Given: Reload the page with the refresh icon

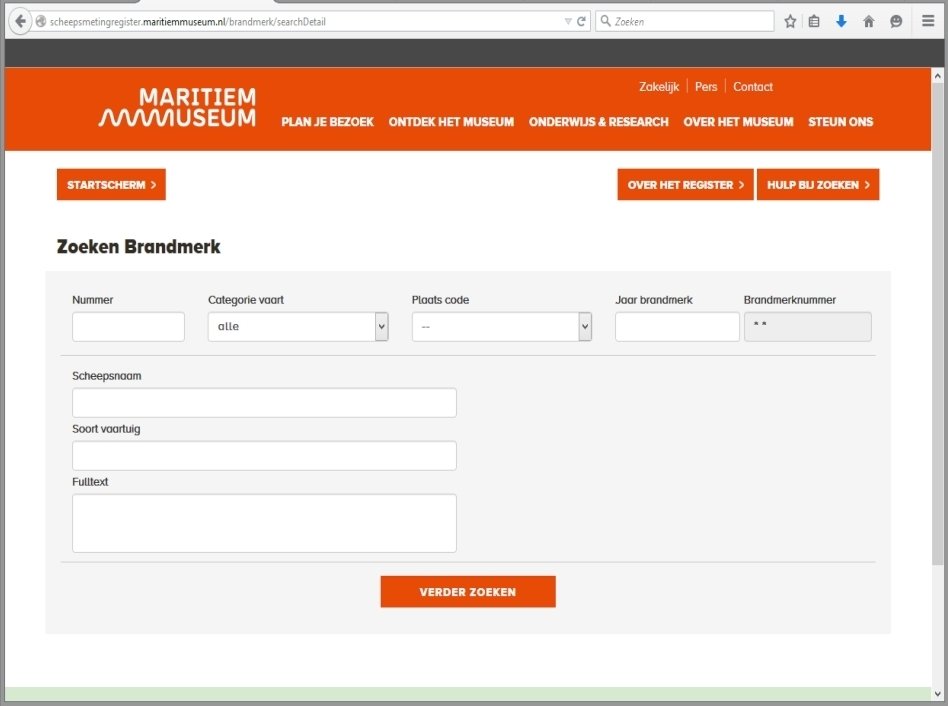Looking at the screenshot, I should pos(581,22).
